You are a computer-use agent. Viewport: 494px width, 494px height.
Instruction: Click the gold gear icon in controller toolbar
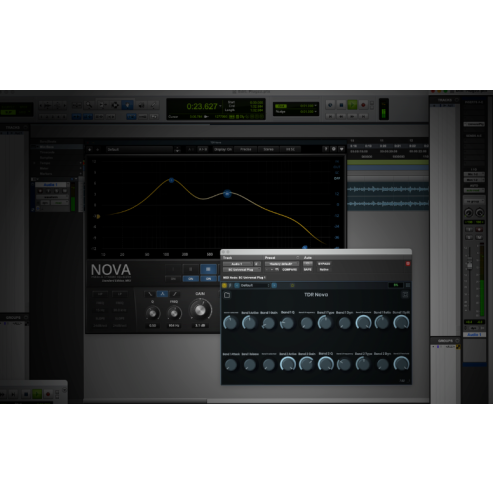[x=292, y=286]
